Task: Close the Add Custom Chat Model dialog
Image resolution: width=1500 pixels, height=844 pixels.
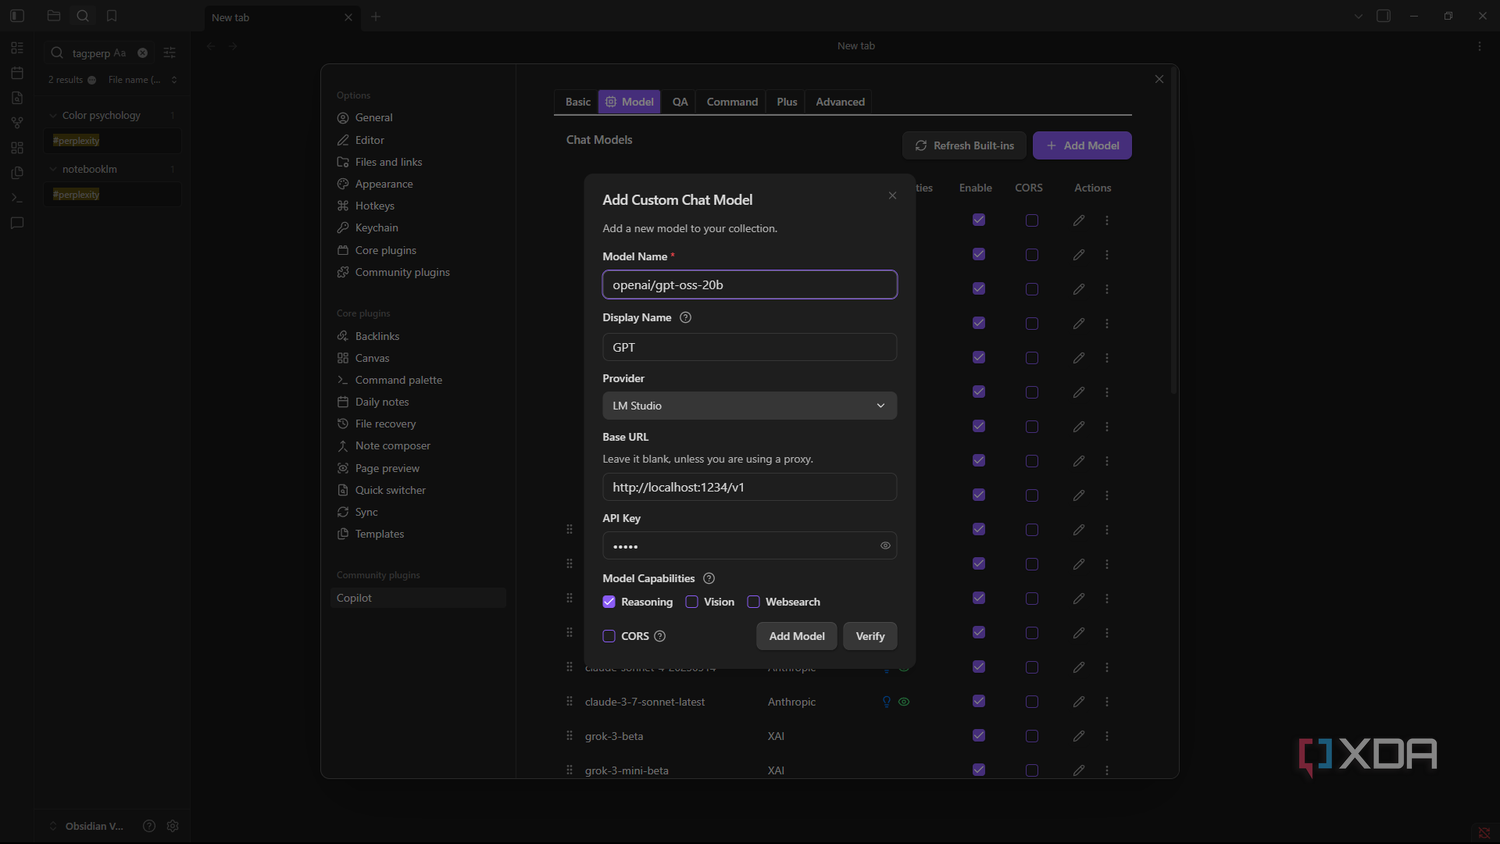Action: click(892, 196)
